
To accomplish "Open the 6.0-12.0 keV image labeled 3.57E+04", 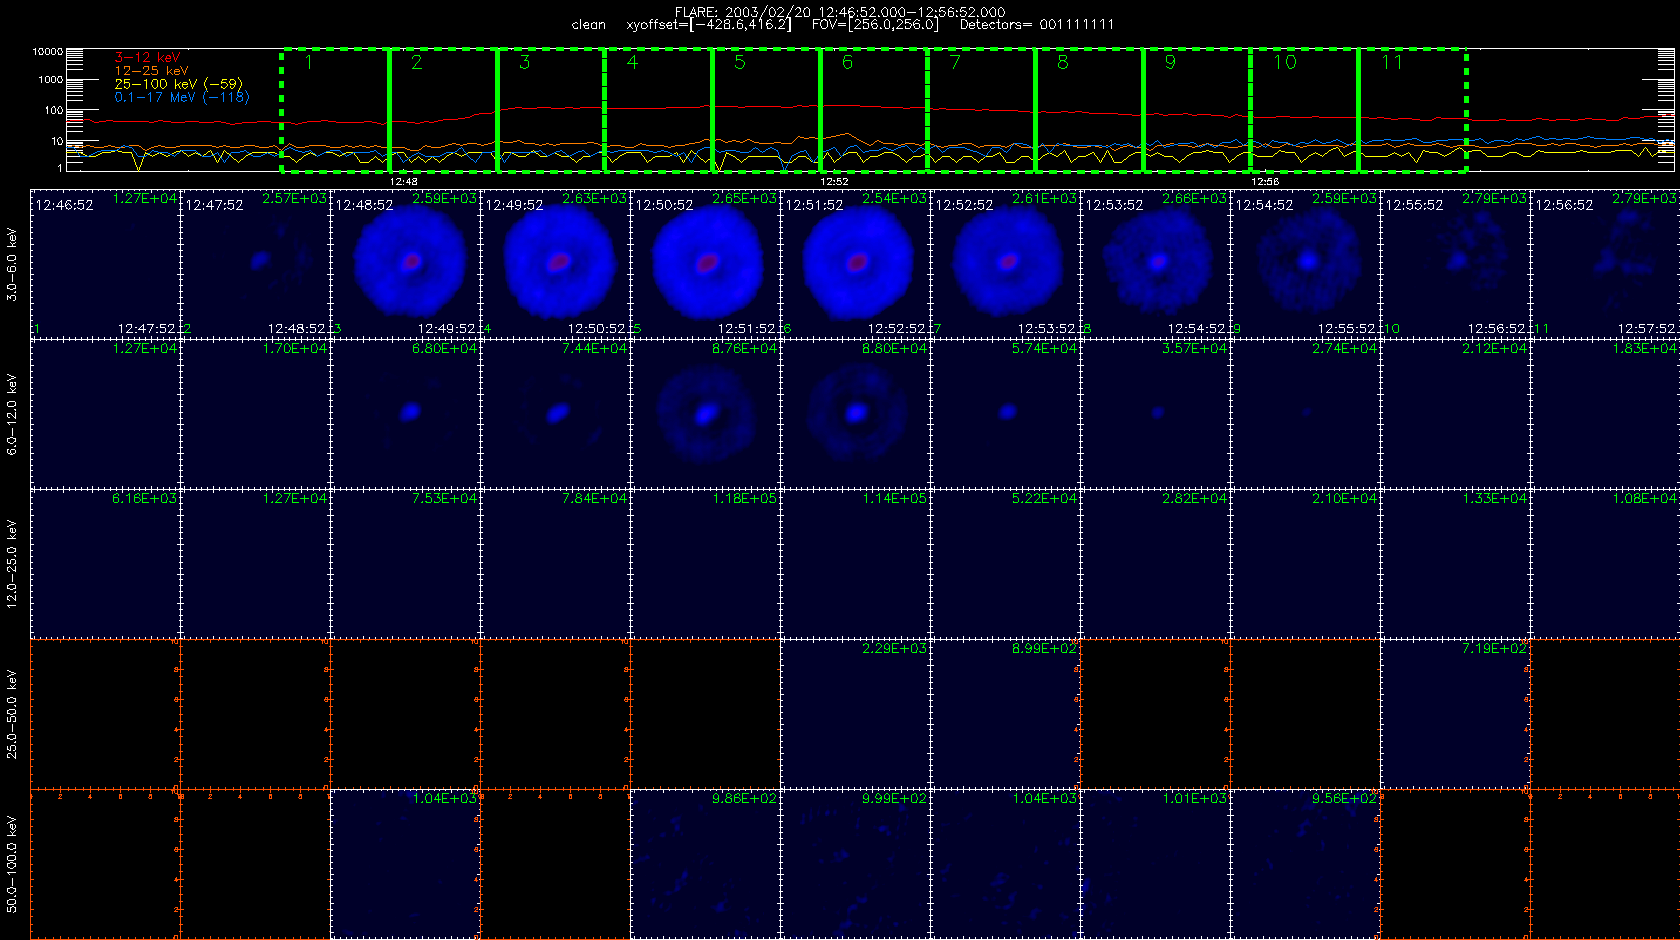I will (x=1156, y=414).
